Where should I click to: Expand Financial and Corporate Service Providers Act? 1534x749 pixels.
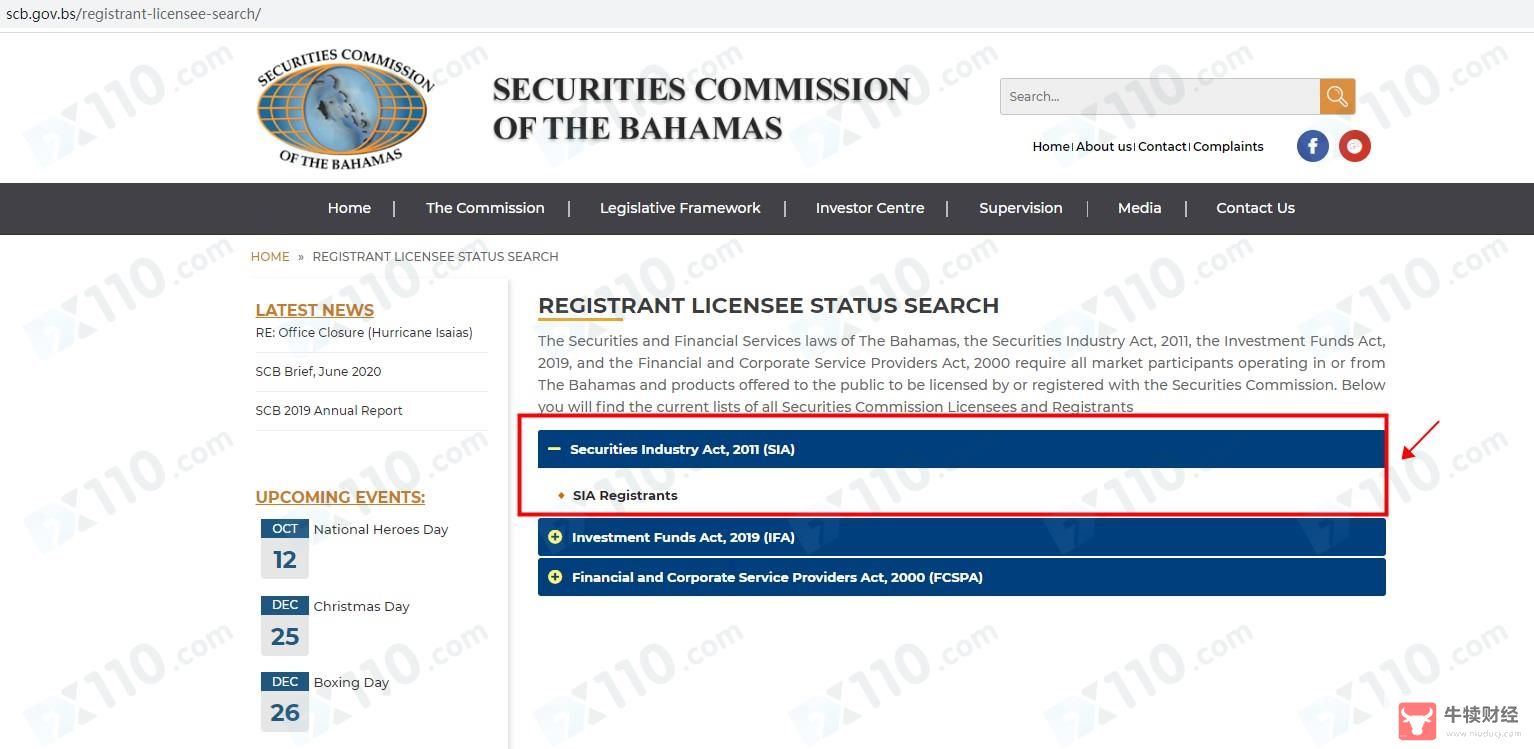962,577
